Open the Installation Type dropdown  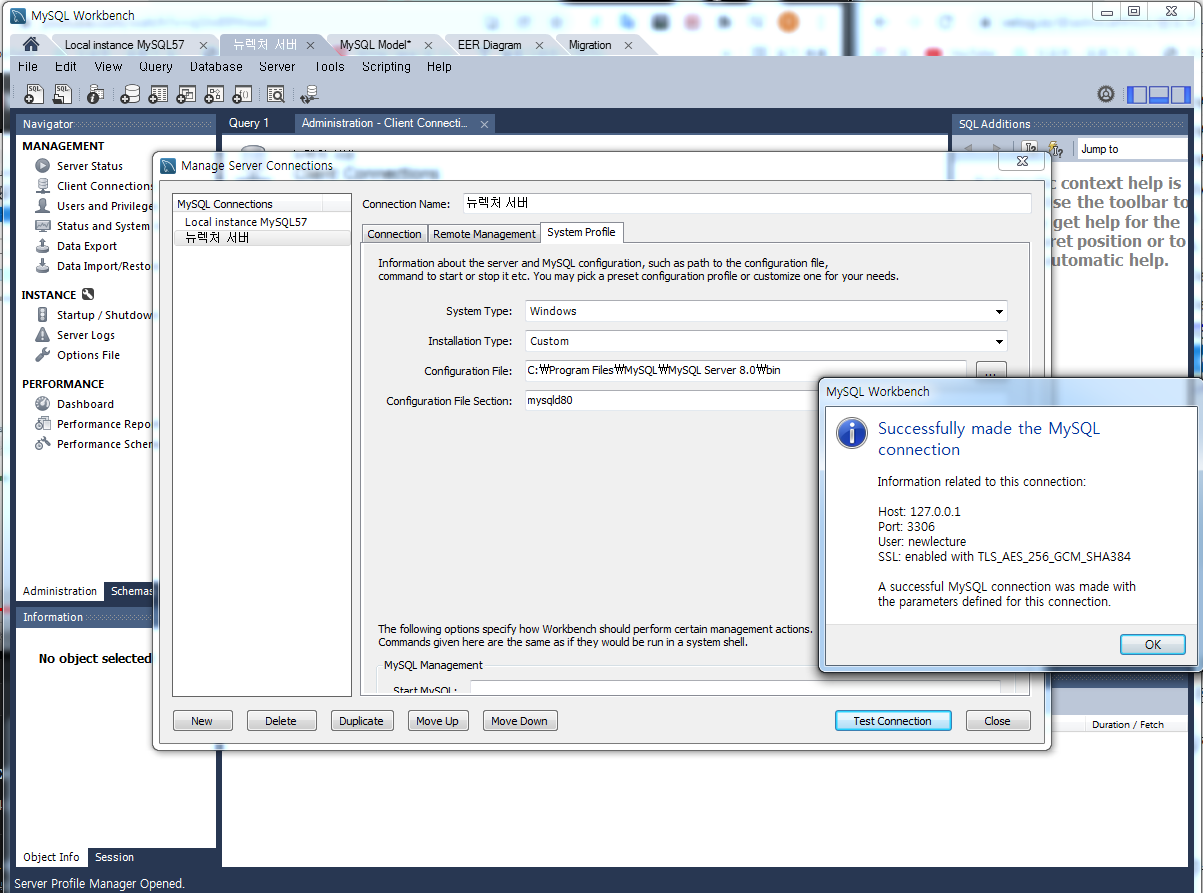[x=766, y=341]
